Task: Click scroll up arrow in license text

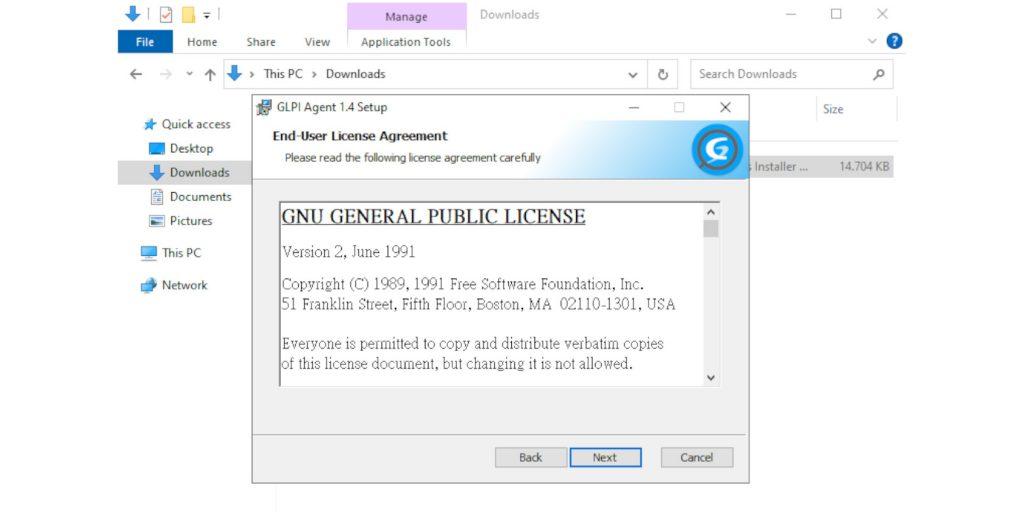Action: [711, 212]
